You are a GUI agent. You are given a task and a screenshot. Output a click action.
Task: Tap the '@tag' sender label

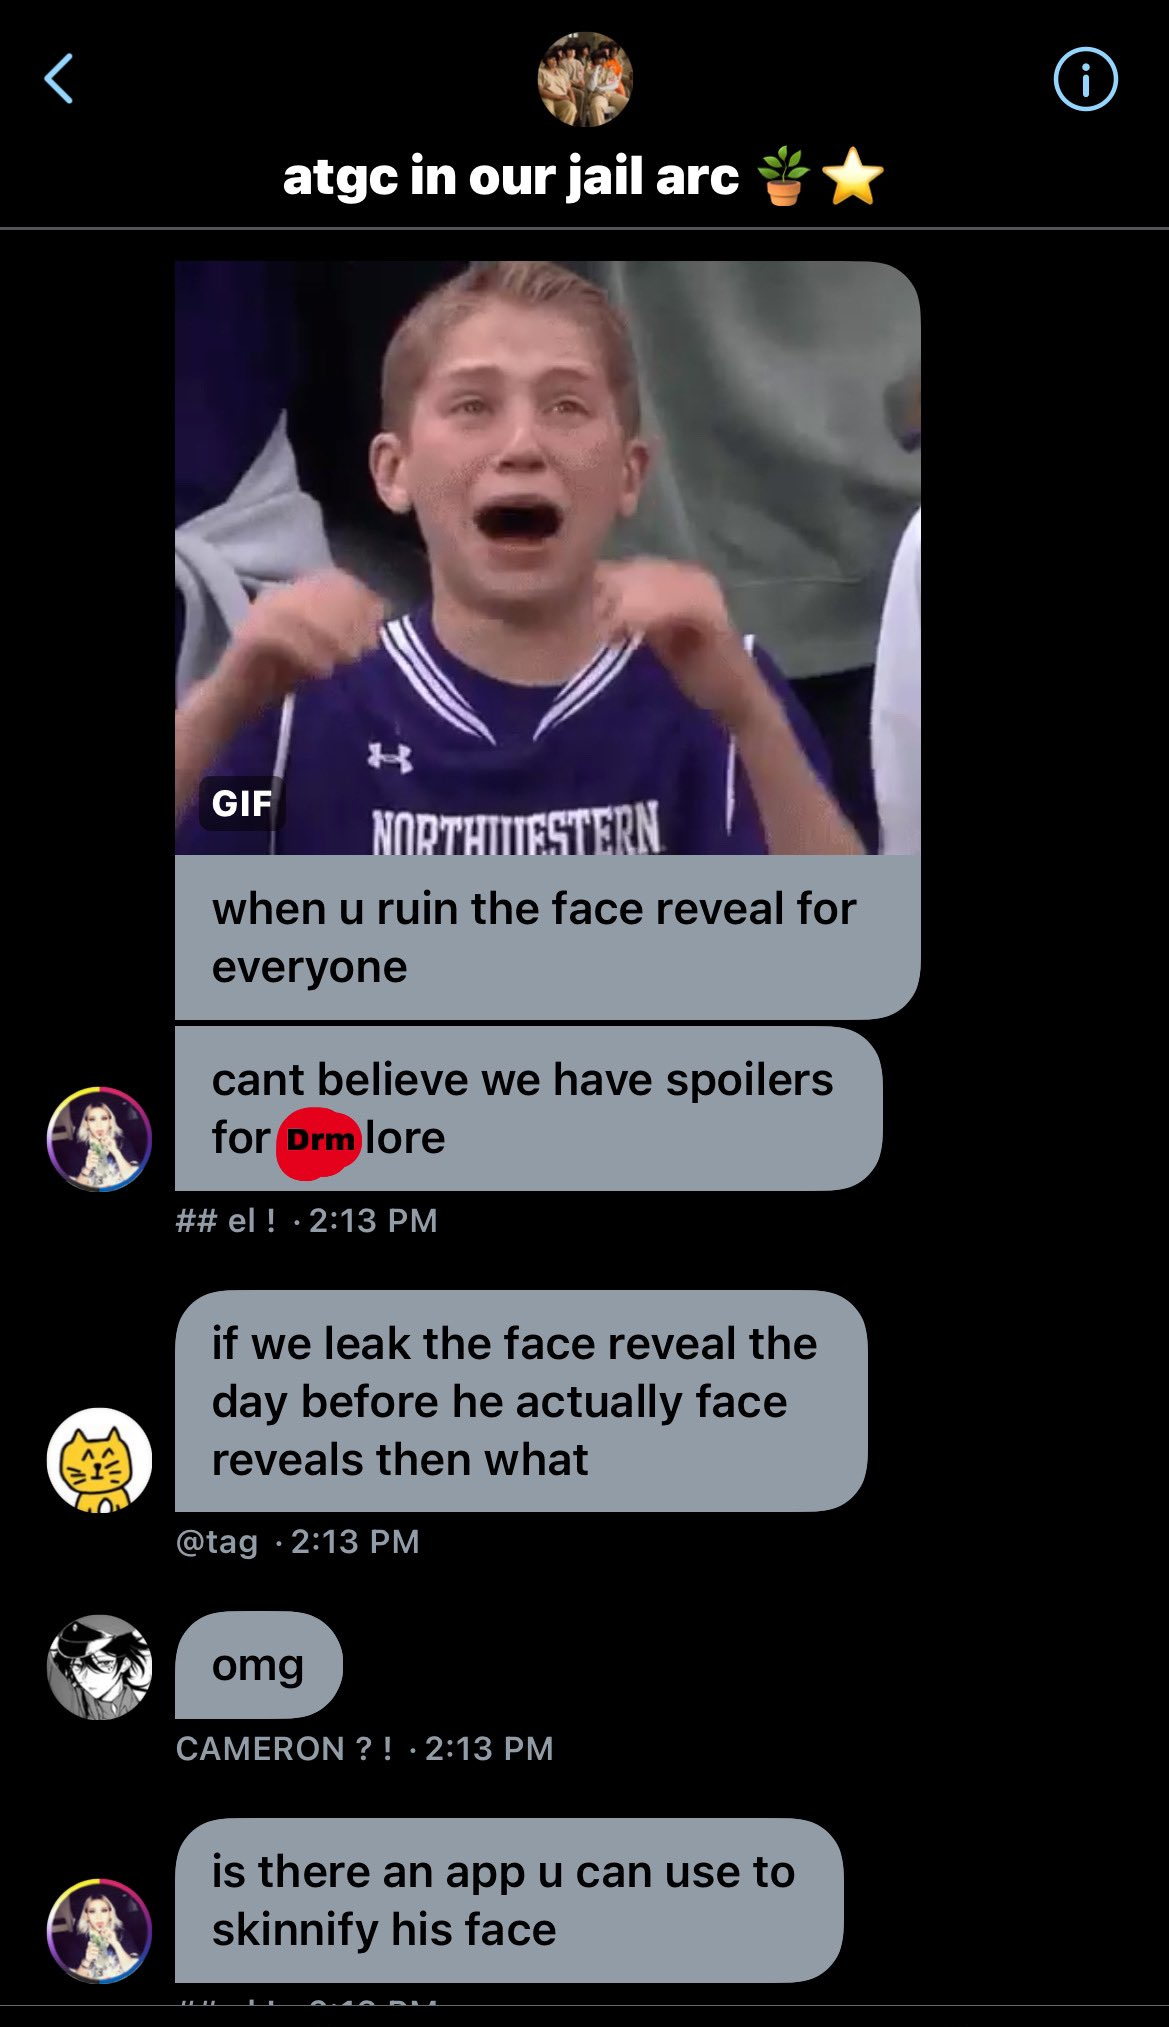pyautogui.click(x=217, y=1541)
